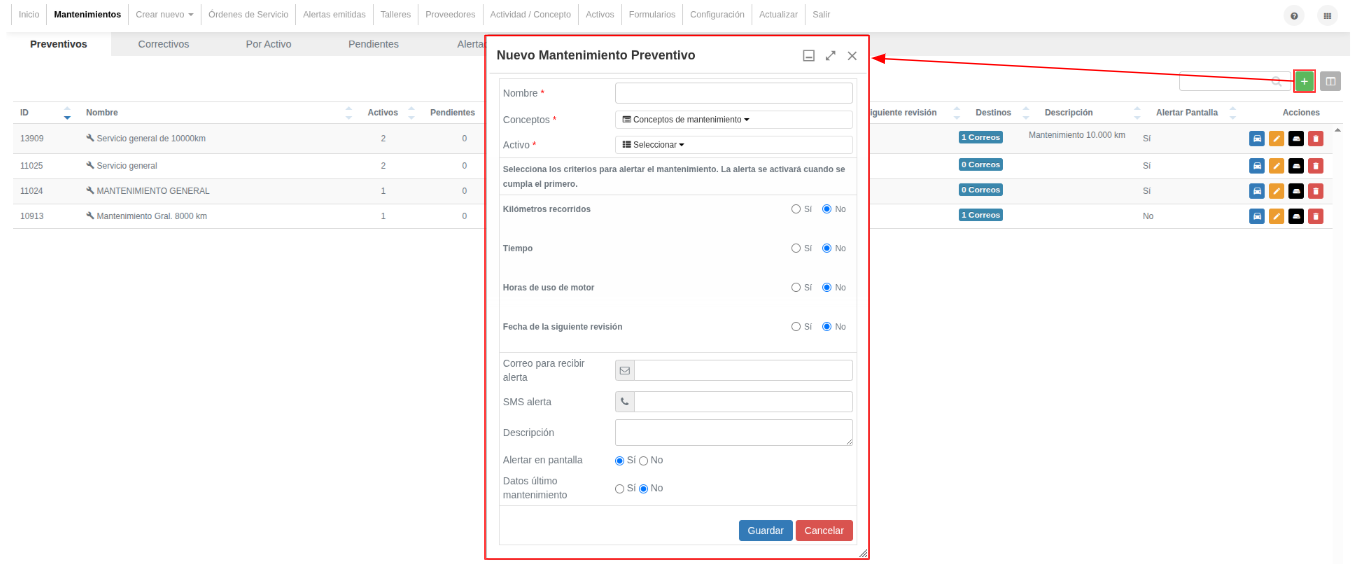Click the 1 Correos badge for row 13909
The height and width of the screenshot is (564, 1351).
click(980, 137)
